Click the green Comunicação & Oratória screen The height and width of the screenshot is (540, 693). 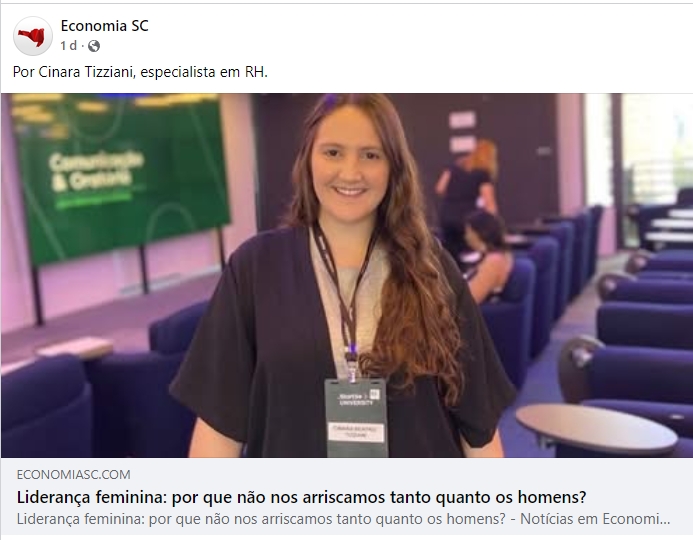[122, 179]
